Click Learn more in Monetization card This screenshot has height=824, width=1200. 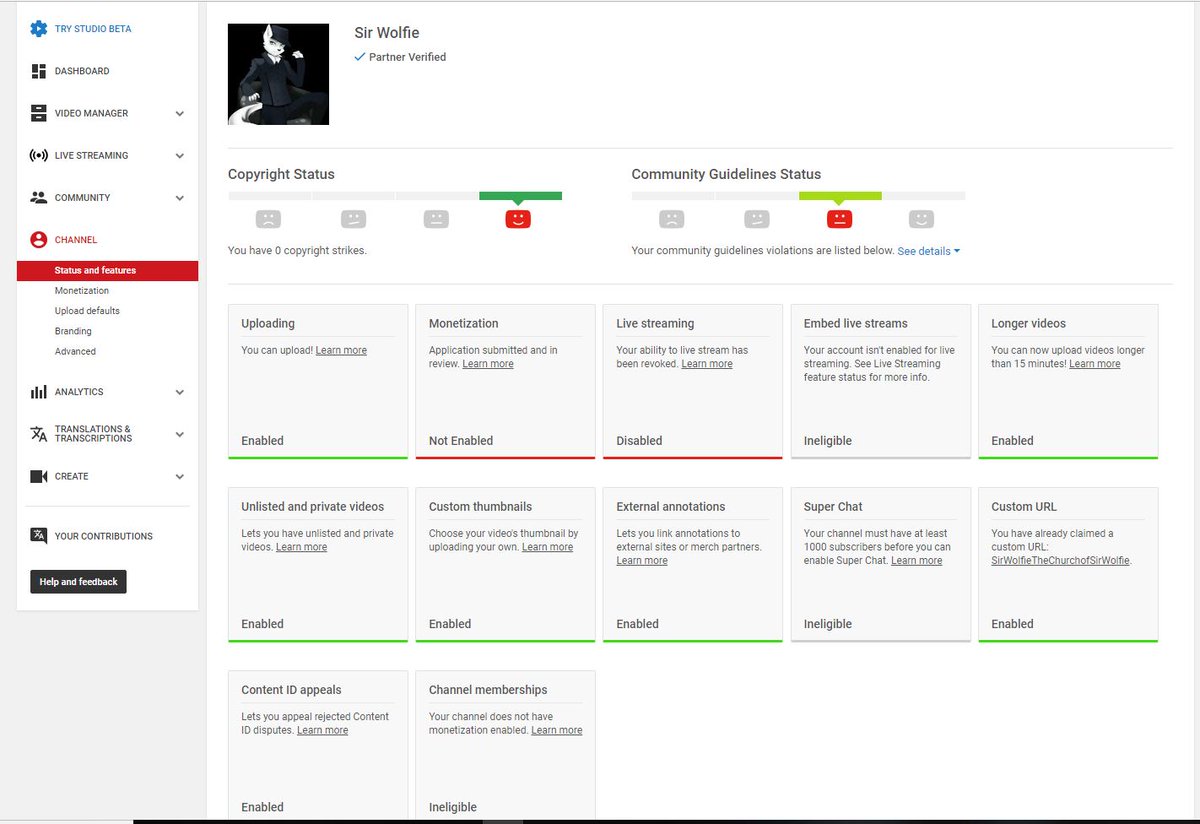(488, 364)
